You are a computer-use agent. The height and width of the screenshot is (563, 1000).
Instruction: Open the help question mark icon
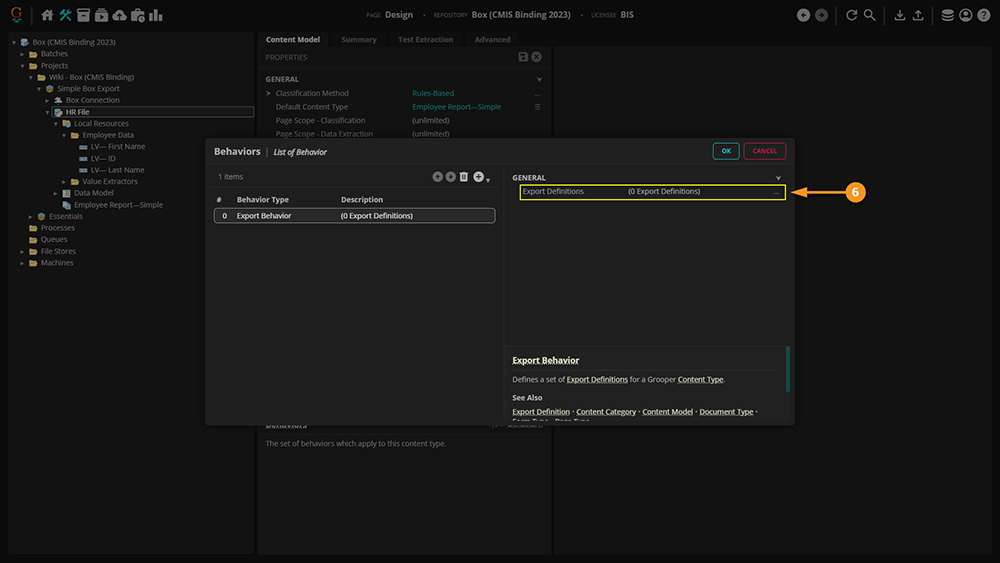(x=984, y=15)
